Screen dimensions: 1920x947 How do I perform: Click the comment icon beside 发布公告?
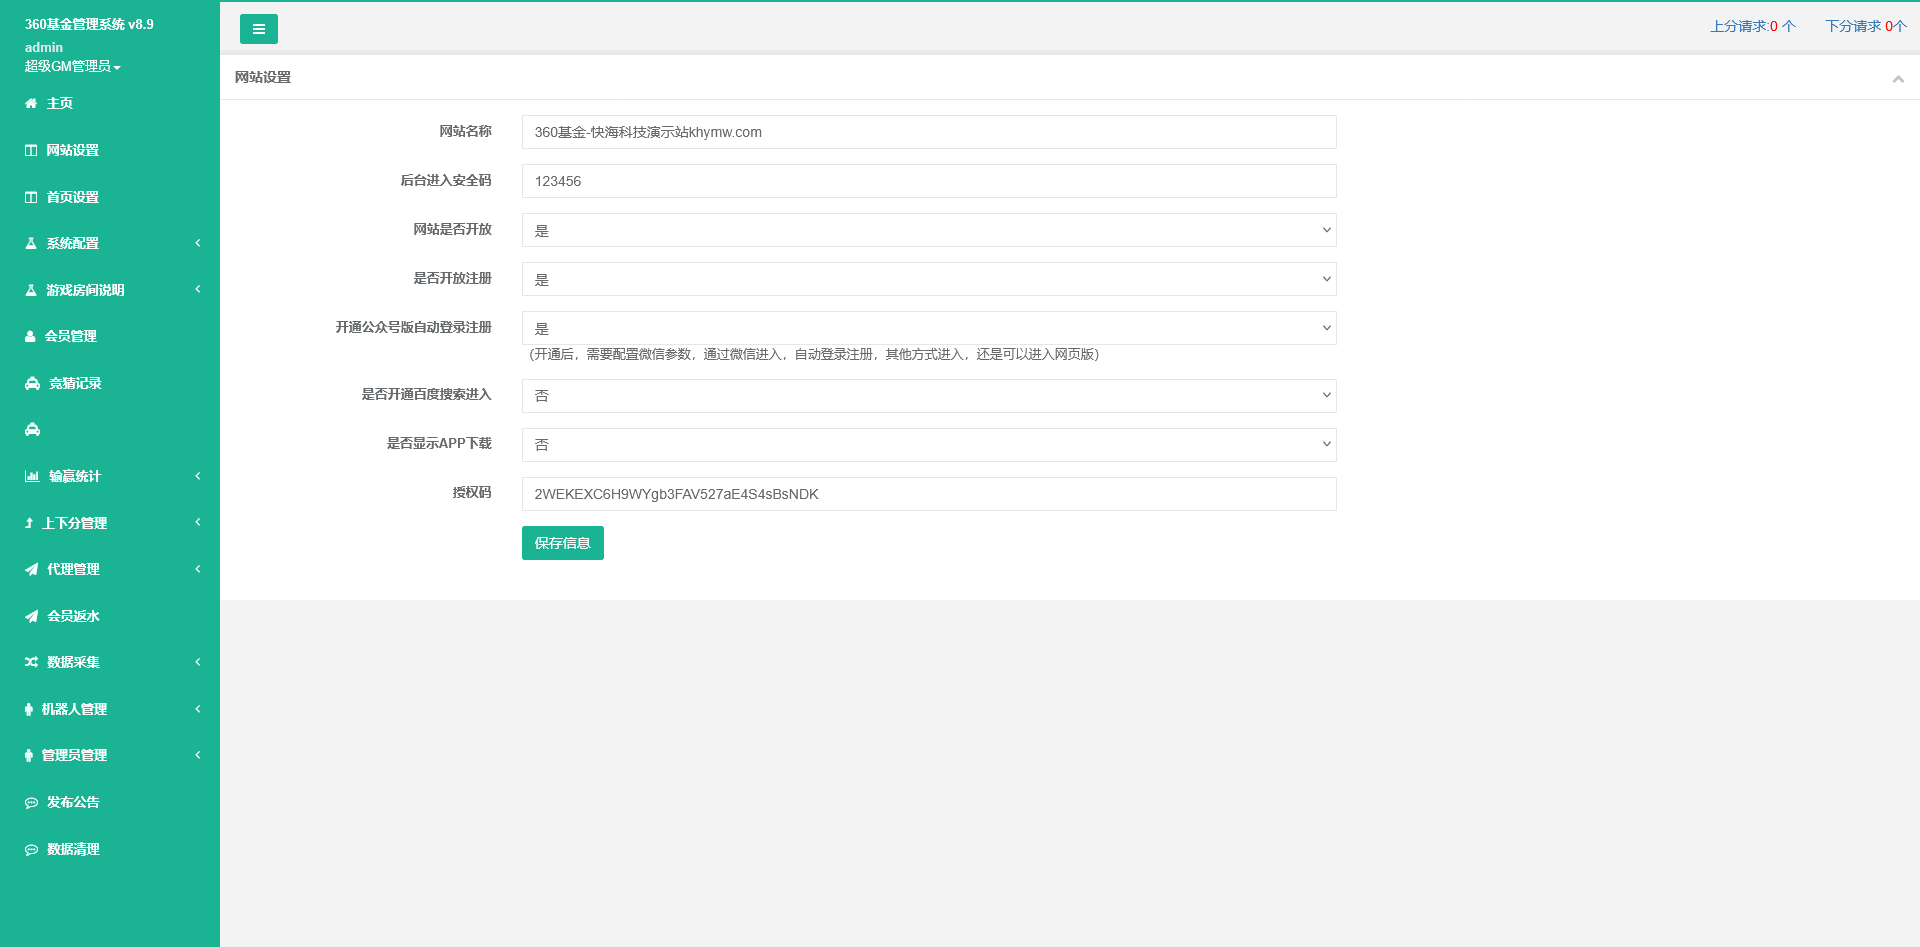click(31, 803)
